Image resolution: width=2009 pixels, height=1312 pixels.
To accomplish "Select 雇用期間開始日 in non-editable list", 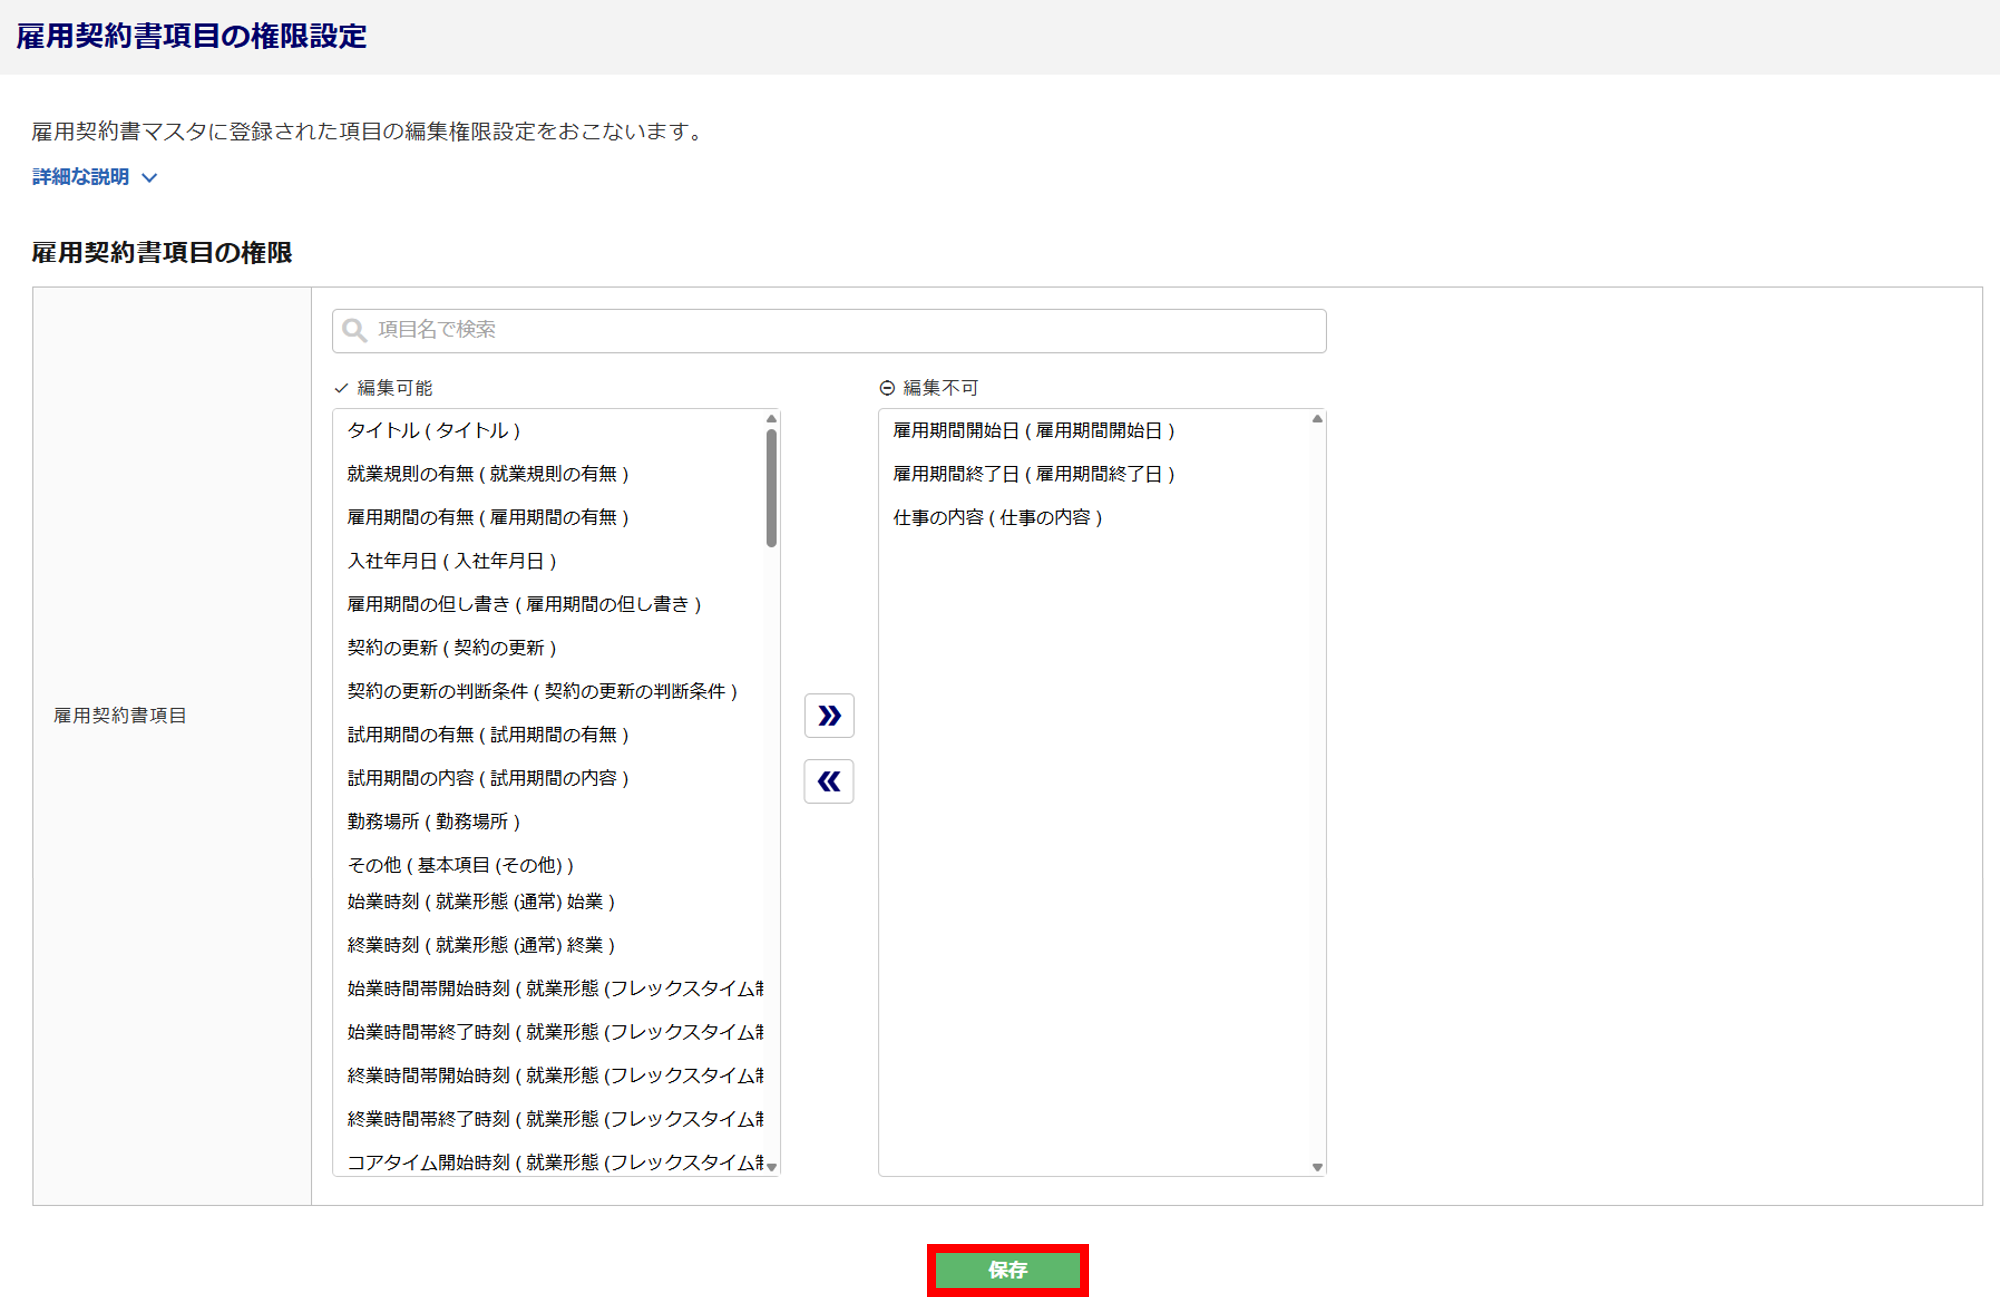I will [1033, 430].
